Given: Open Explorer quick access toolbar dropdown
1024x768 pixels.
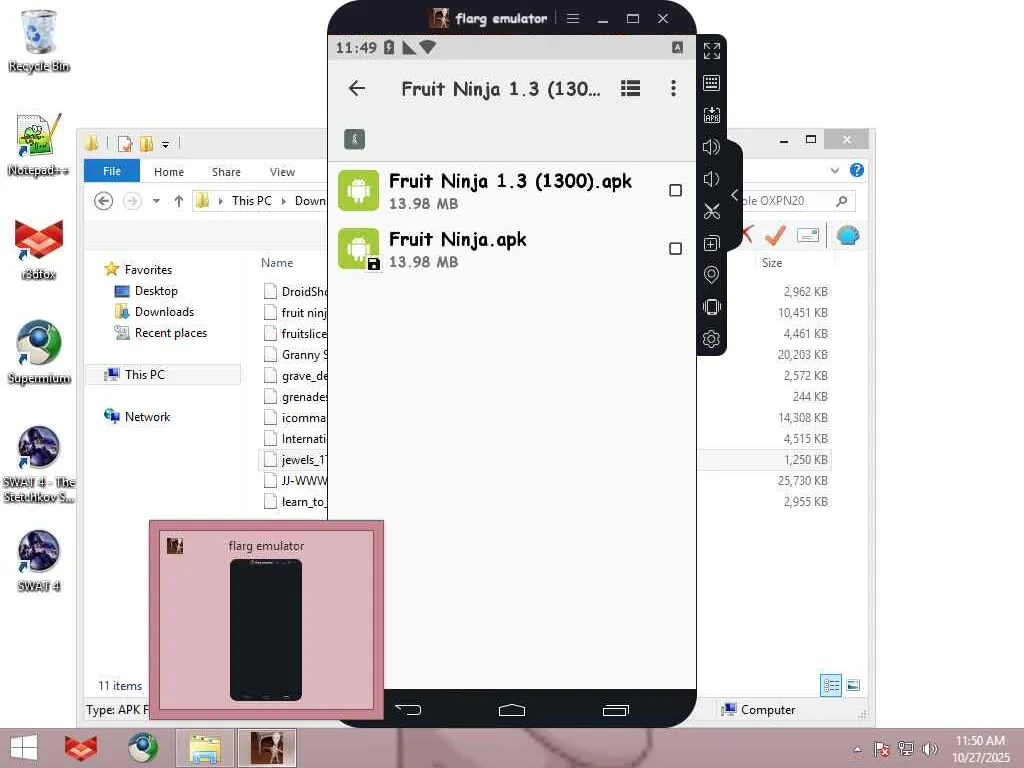Looking at the screenshot, I should click(165, 144).
